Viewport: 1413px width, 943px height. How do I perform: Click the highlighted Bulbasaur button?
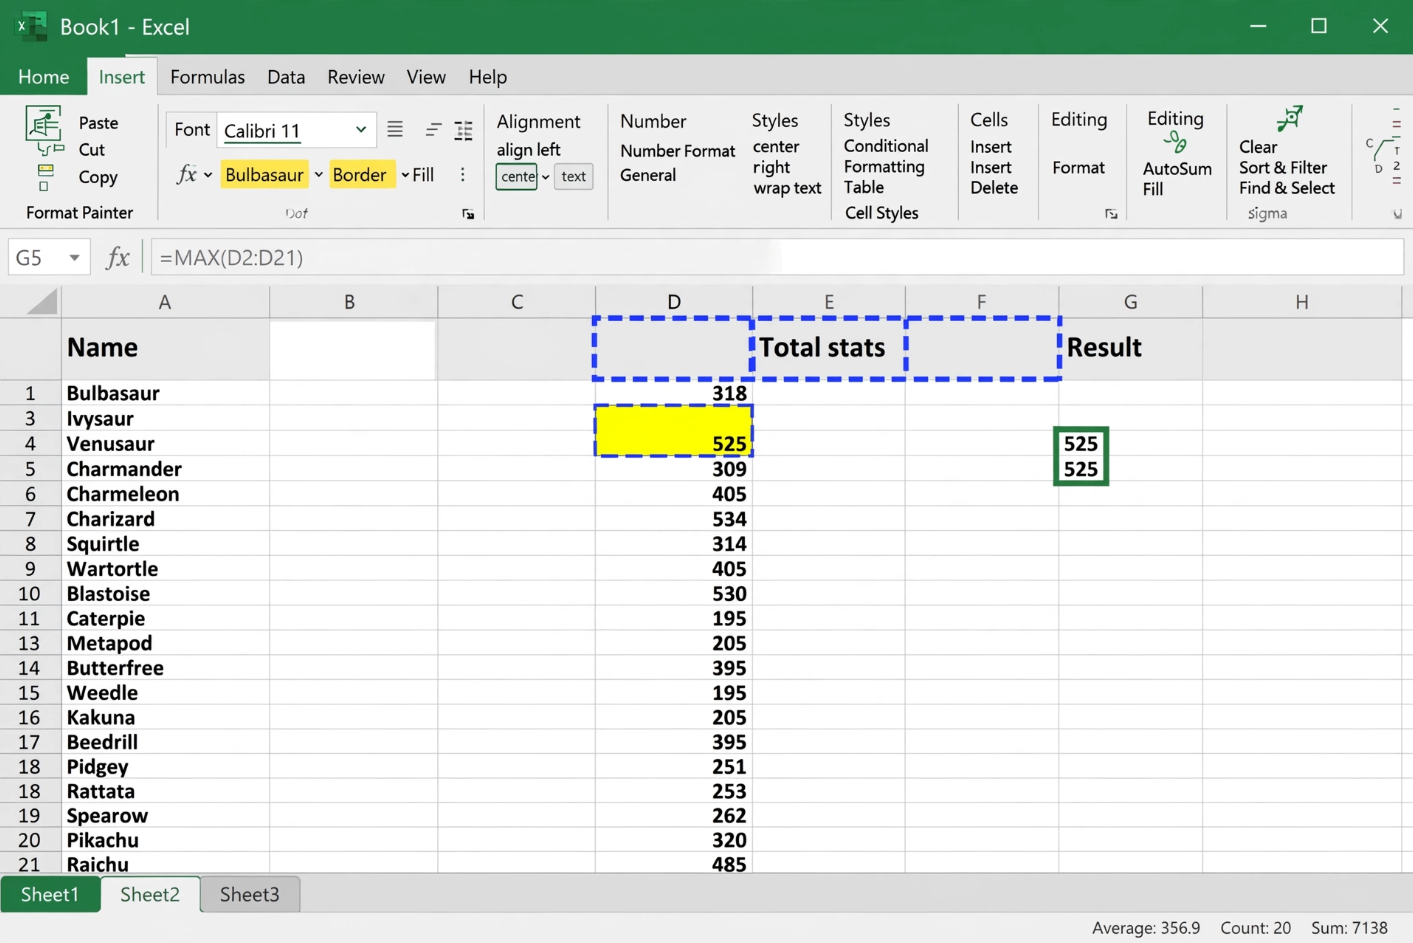coord(264,175)
